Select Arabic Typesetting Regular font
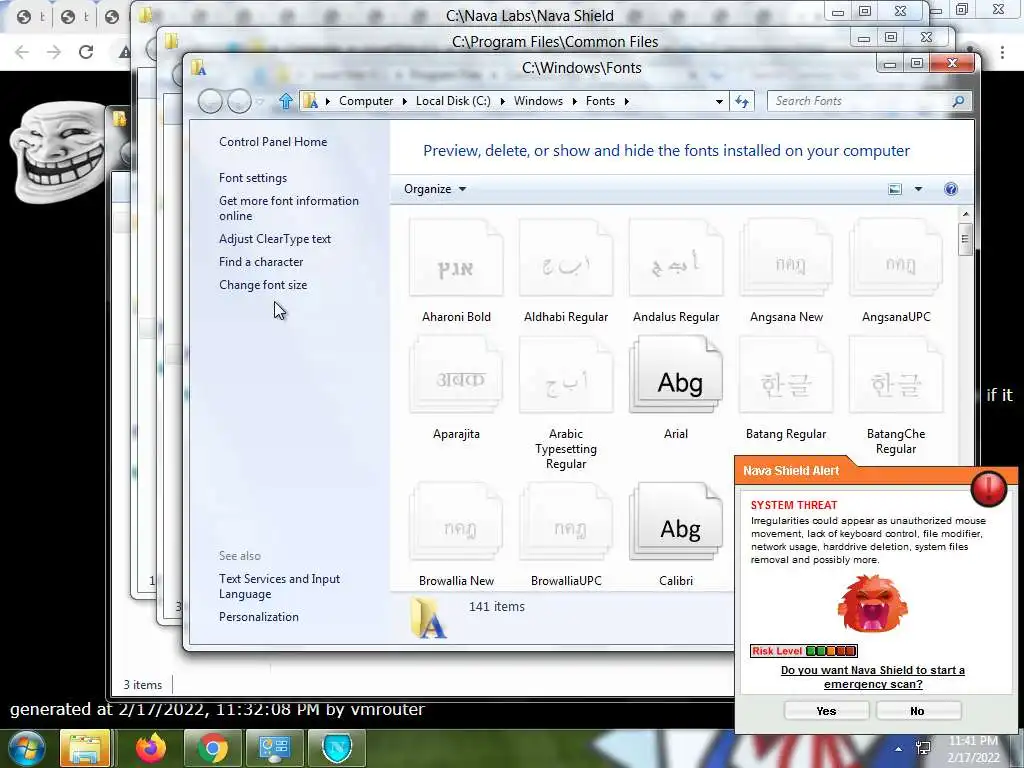Viewport: 1024px width, 768px height. point(566,402)
